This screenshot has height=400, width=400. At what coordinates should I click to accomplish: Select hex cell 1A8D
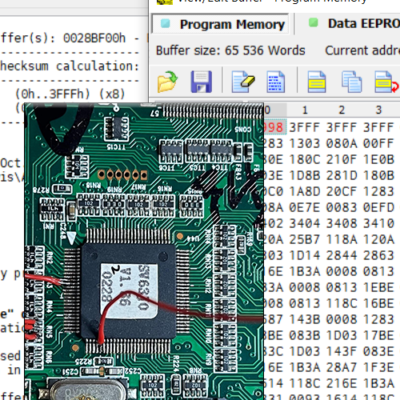pyautogui.click(x=305, y=191)
